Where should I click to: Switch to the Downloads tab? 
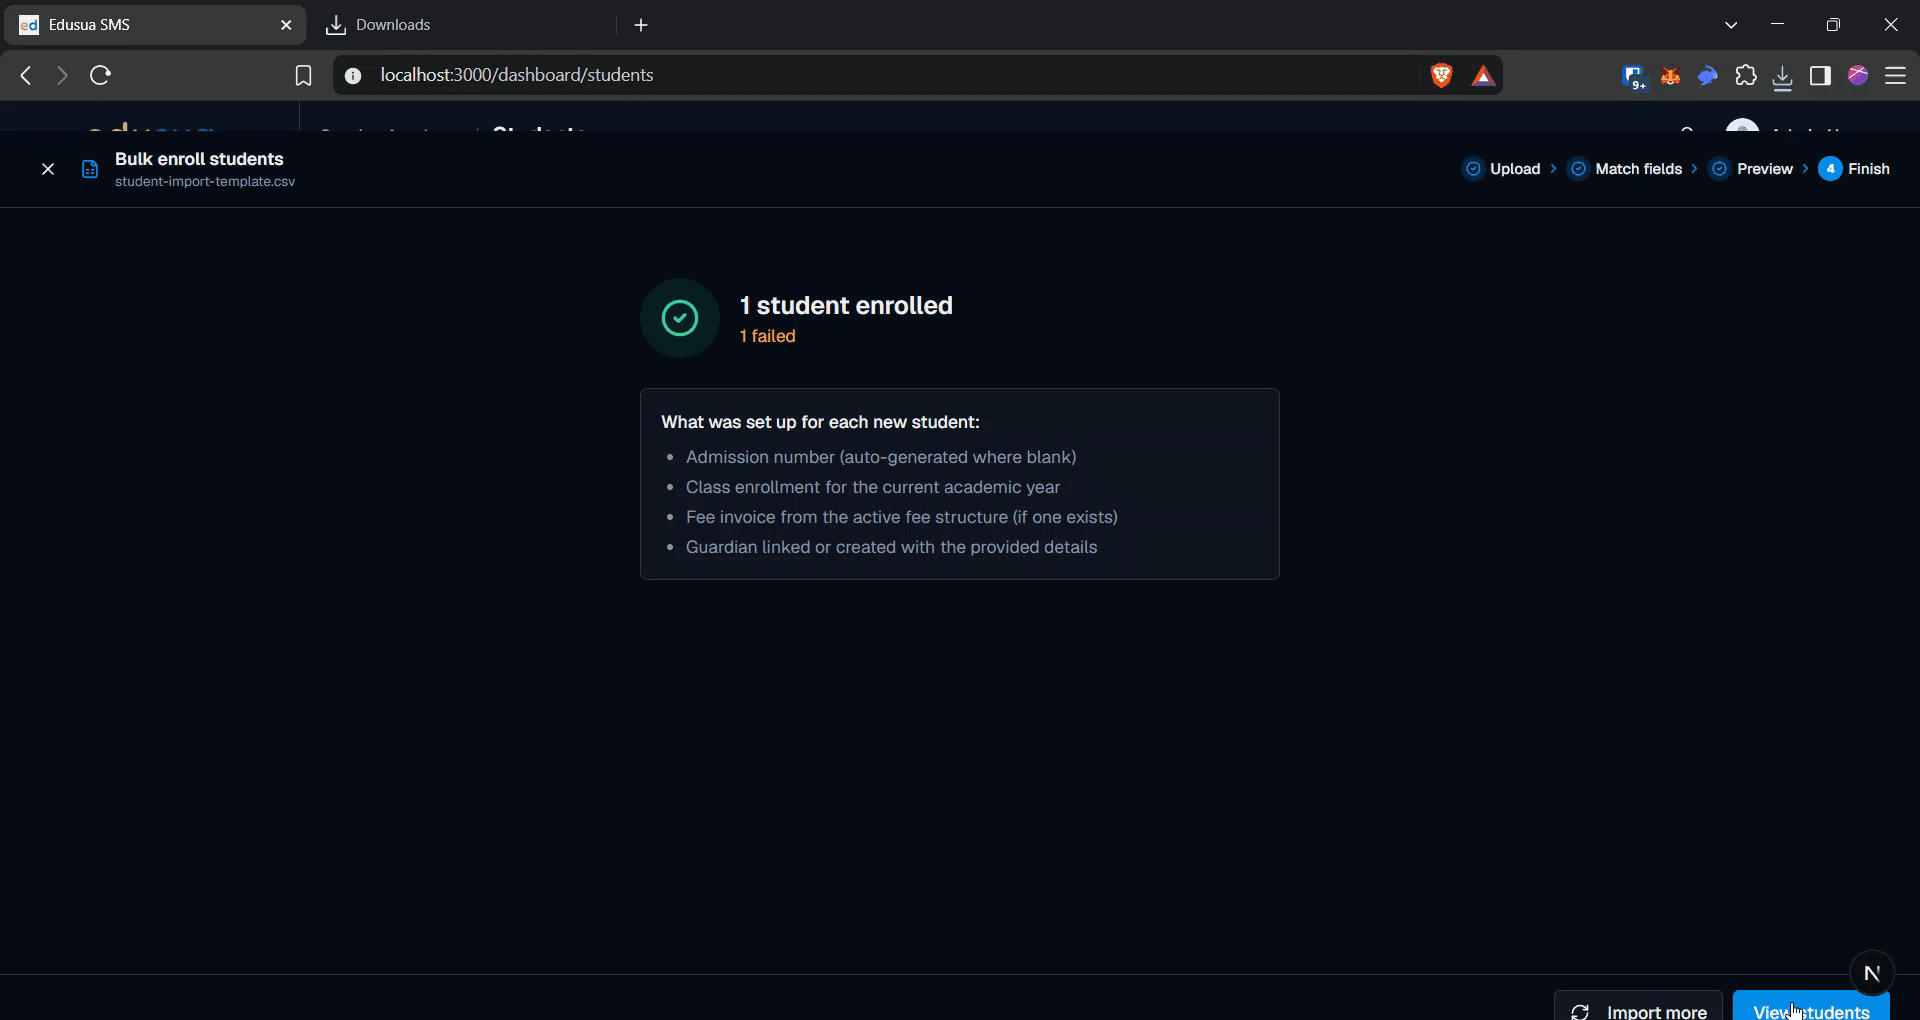pyautogui.click(x=465, y=25)
